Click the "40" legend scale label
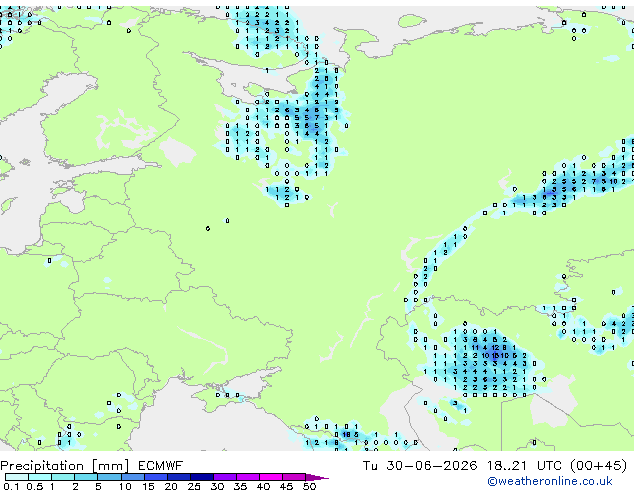The height and width of the screenshot is (490, 634). coord(263,486)
